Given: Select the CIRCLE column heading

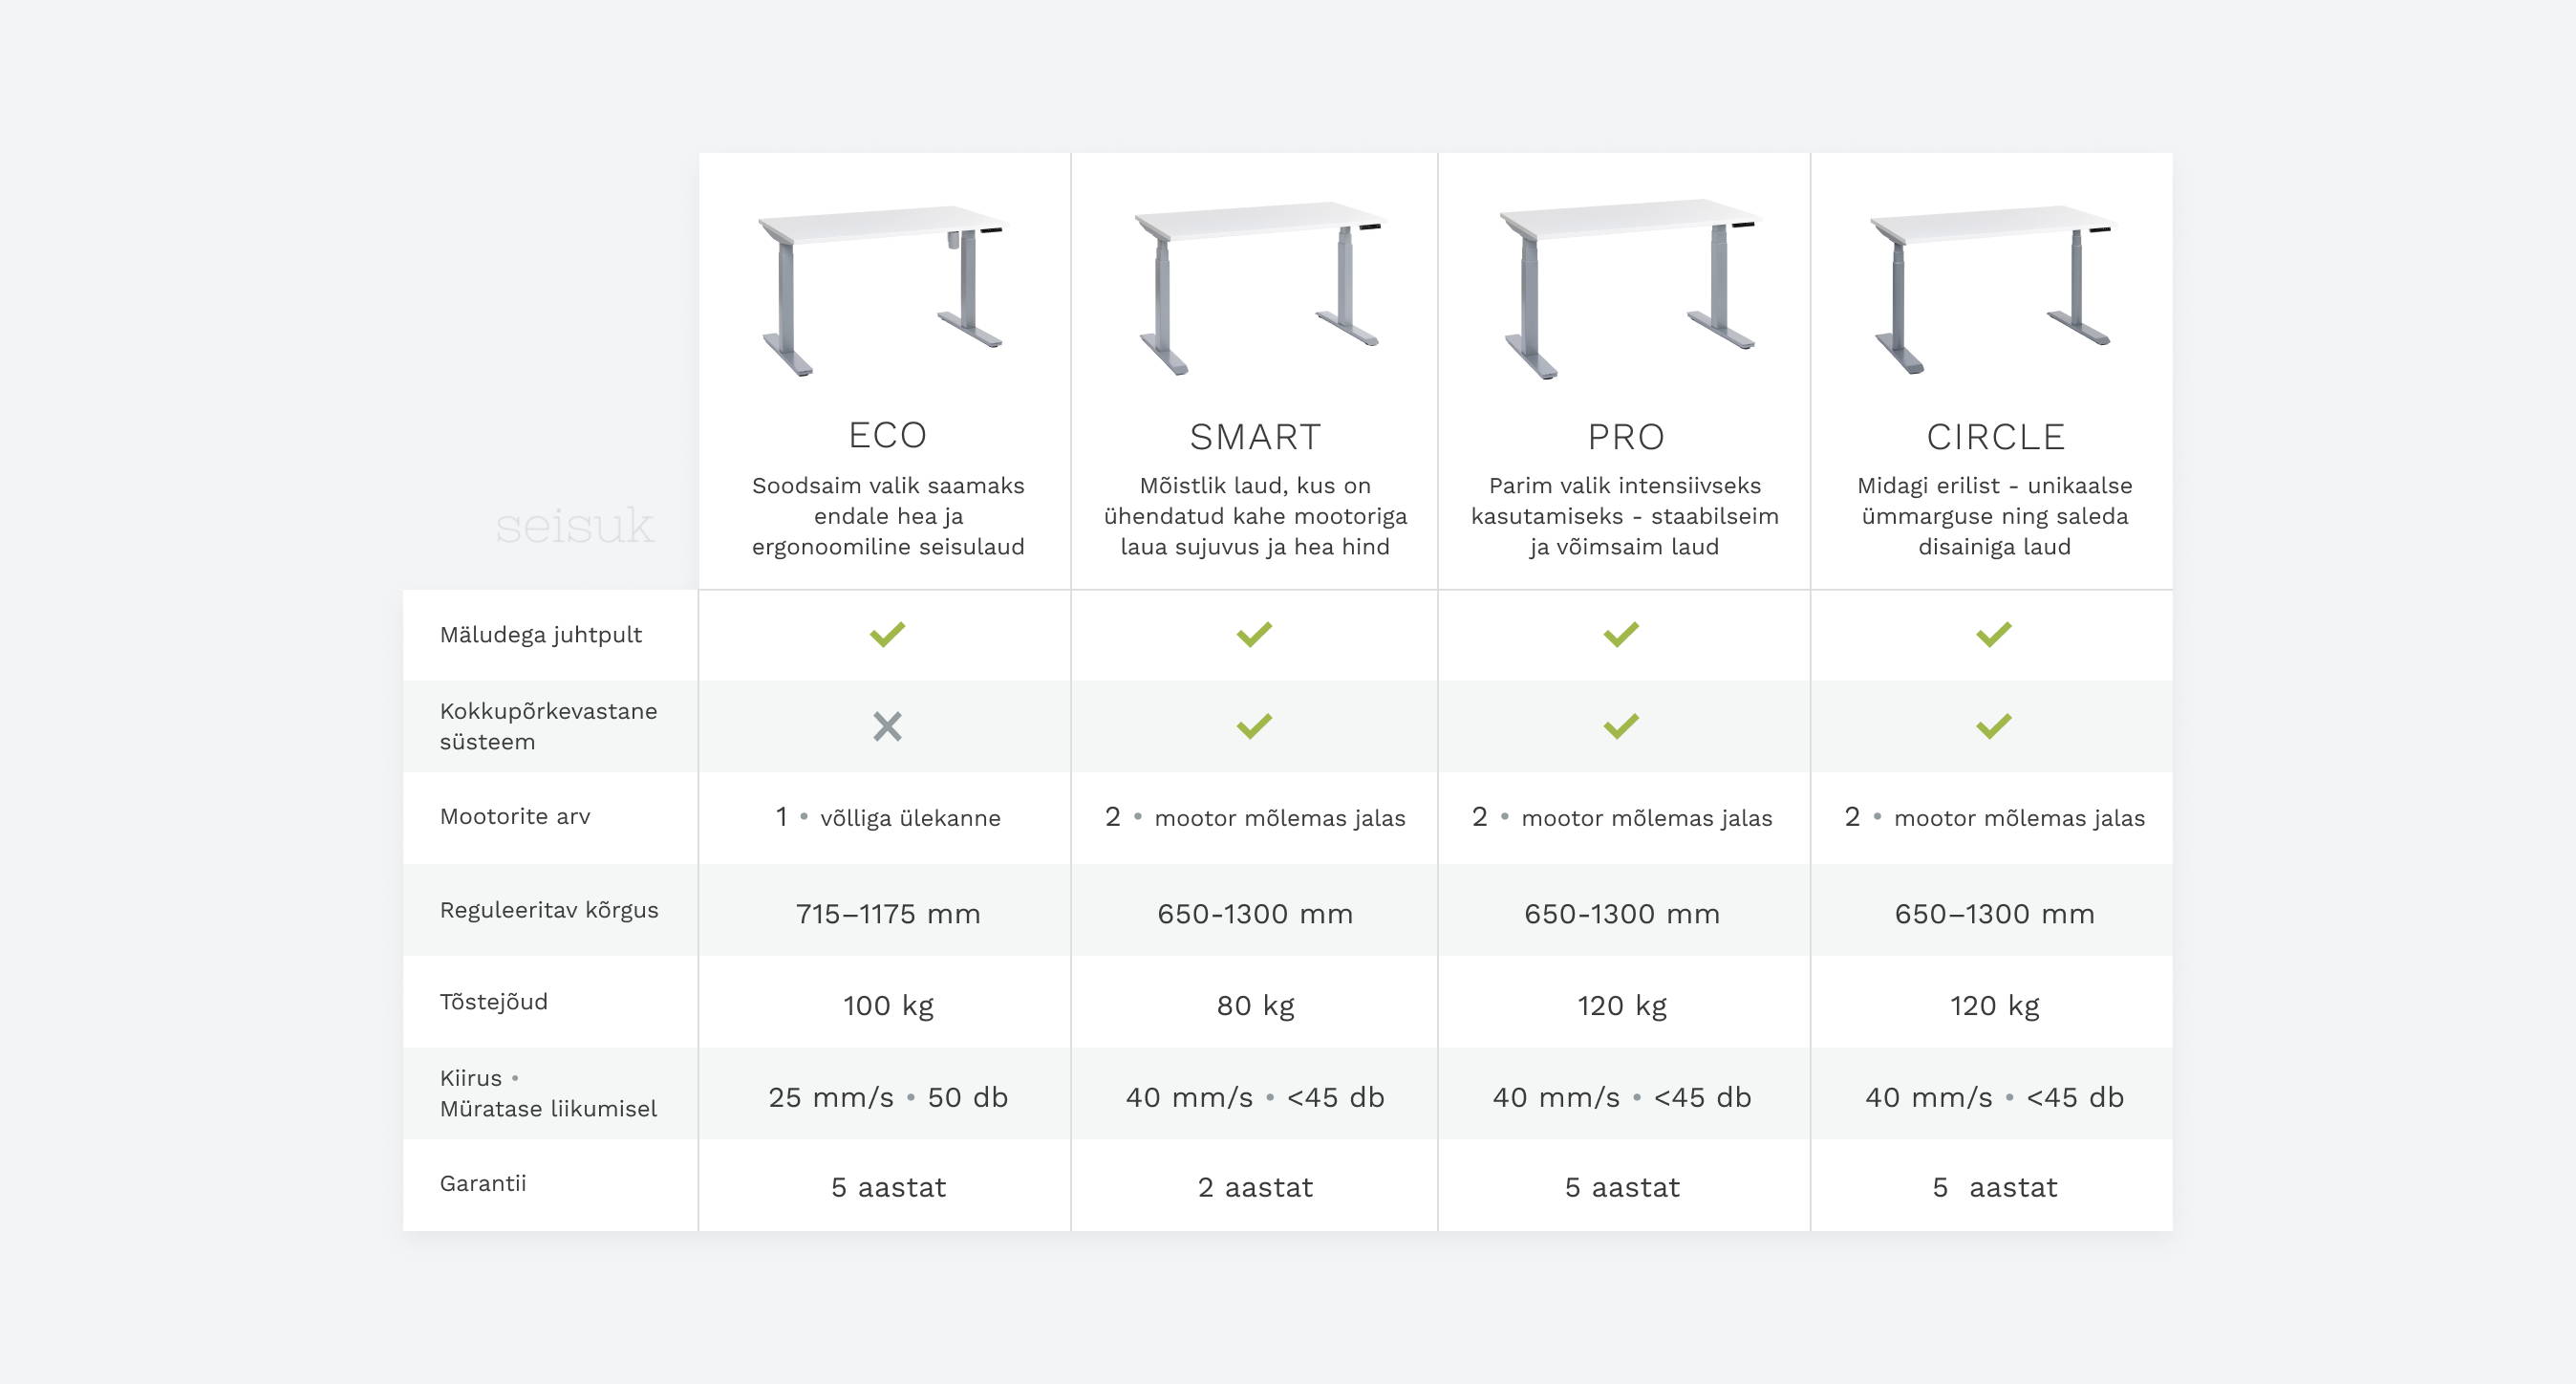Looking at the screenshot, I should (x=1995, y=437).
